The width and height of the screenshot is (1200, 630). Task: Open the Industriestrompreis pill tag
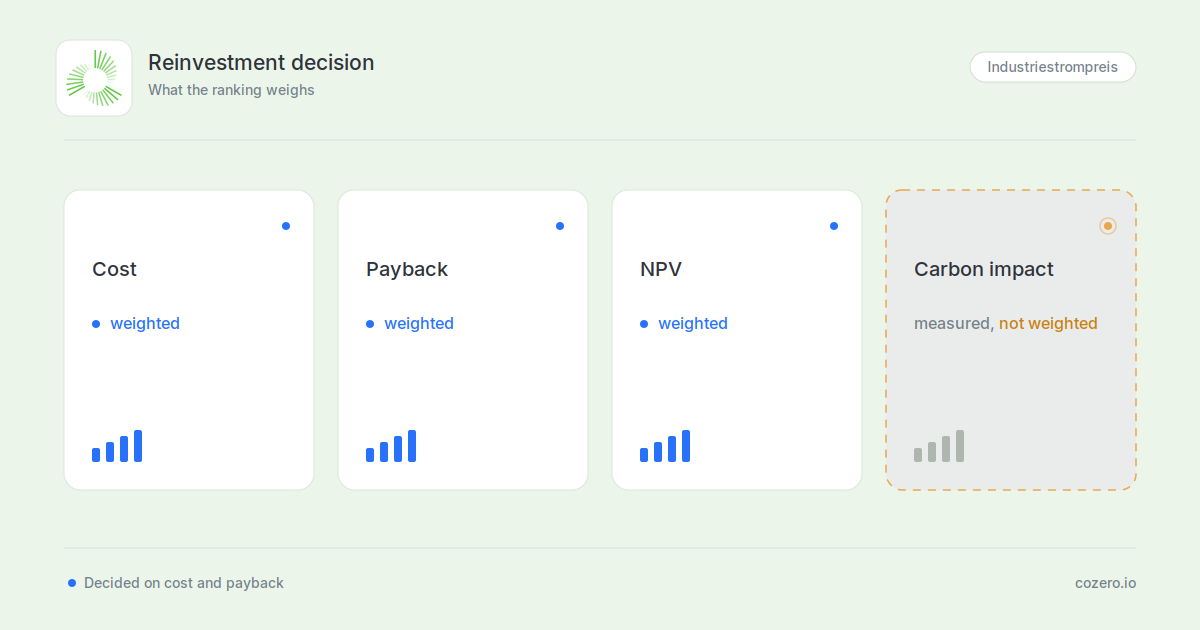click(x=1053, y=67)
